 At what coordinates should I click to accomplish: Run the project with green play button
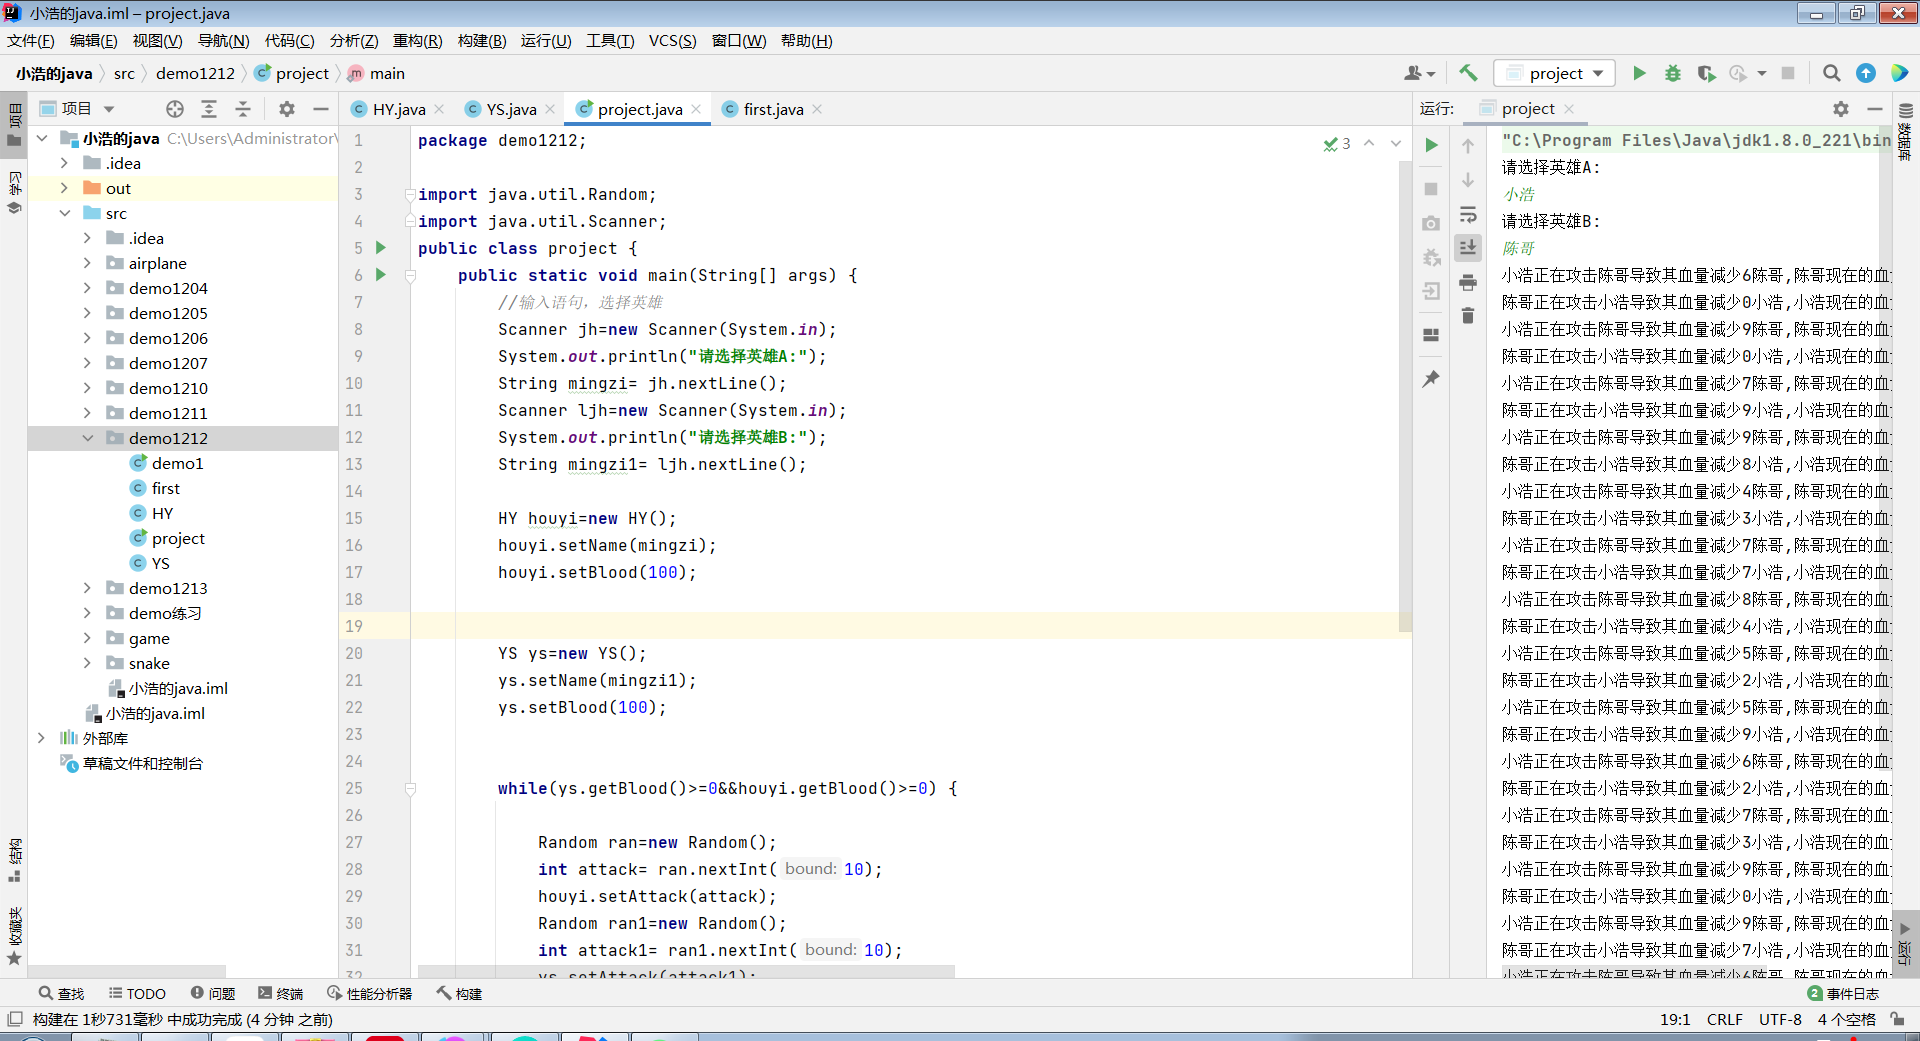[1639, 73]
